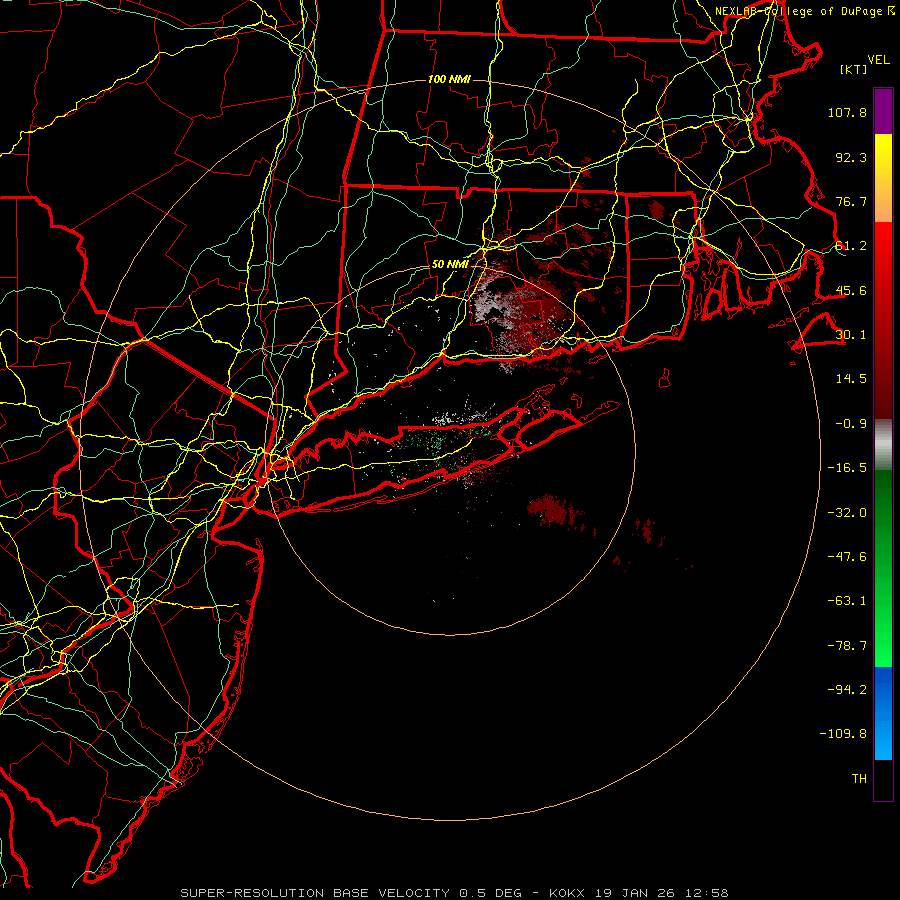This screenshot has width=900, height=900.
Task: Click the 61.2 legend value
Action: [851, 246]
